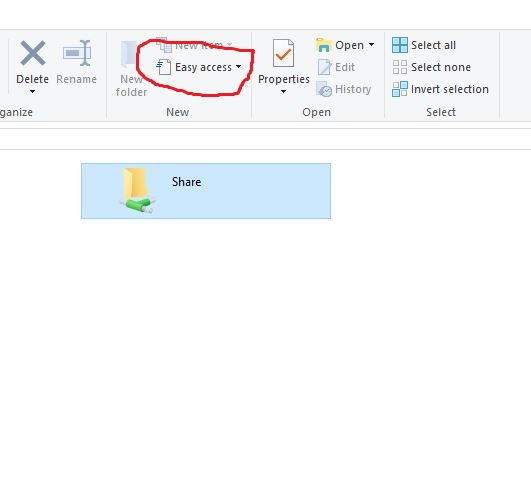Click the New folder button
Screen dimensions: 531x487
(x=131, y=69)
